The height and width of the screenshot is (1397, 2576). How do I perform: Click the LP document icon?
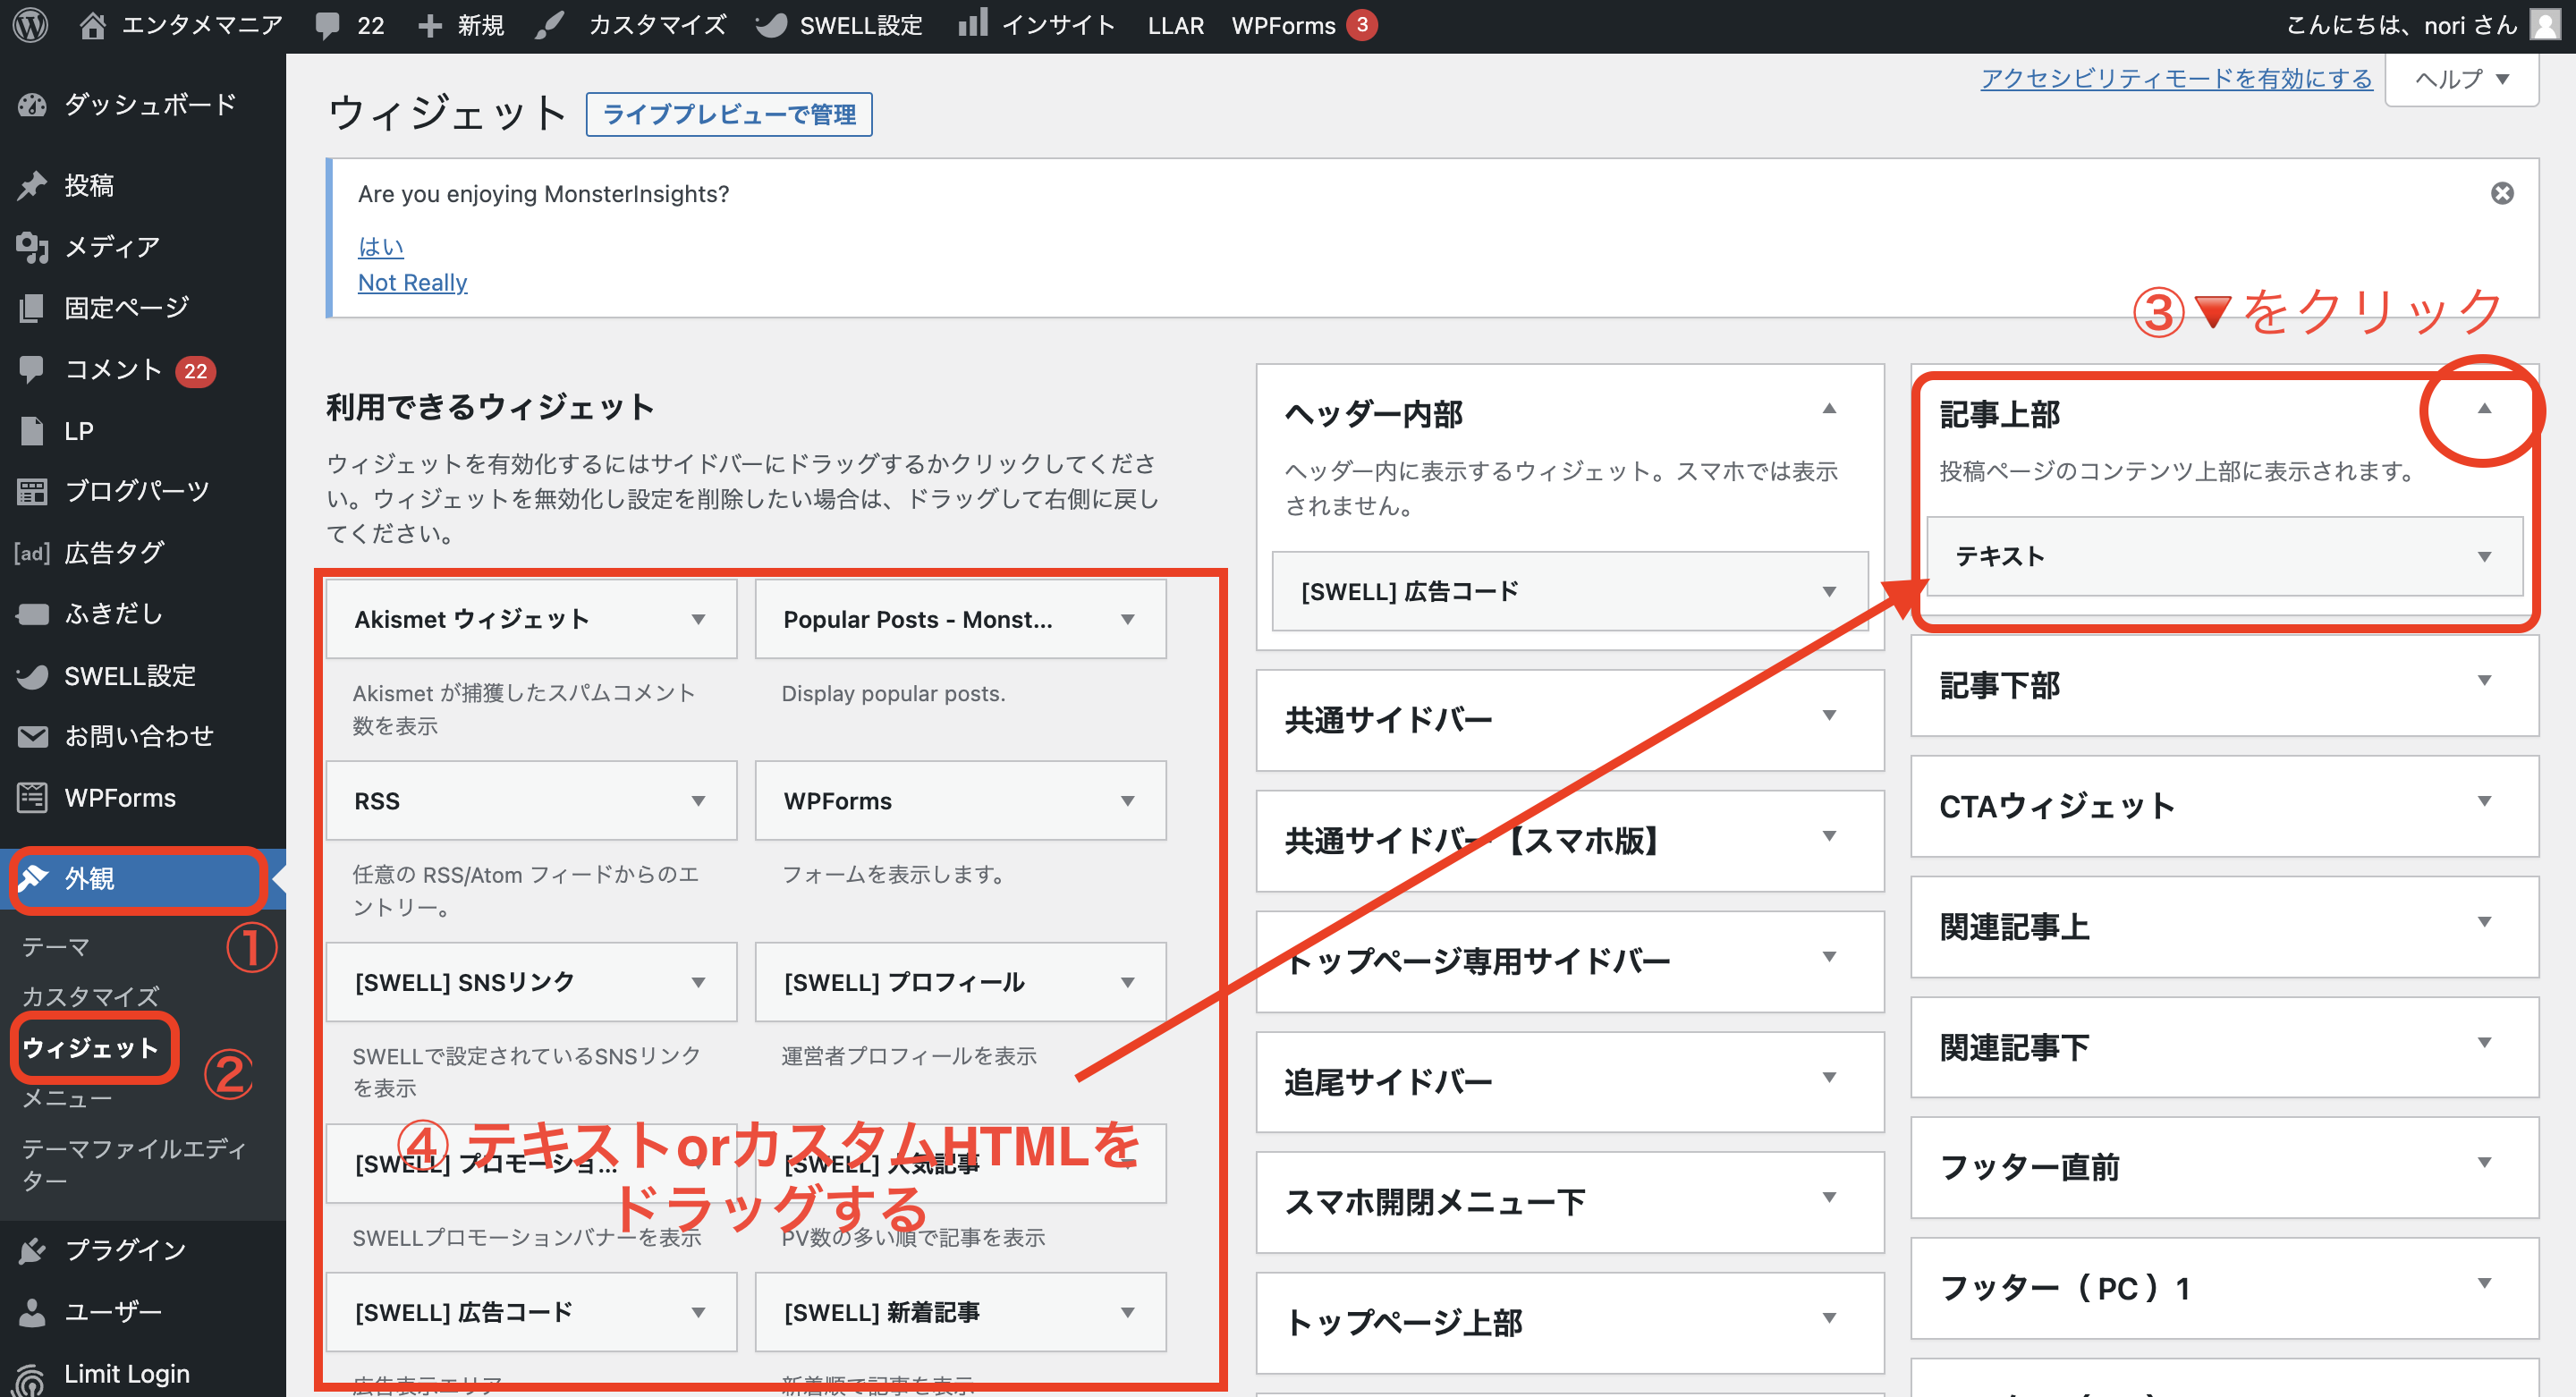(32, 431)
